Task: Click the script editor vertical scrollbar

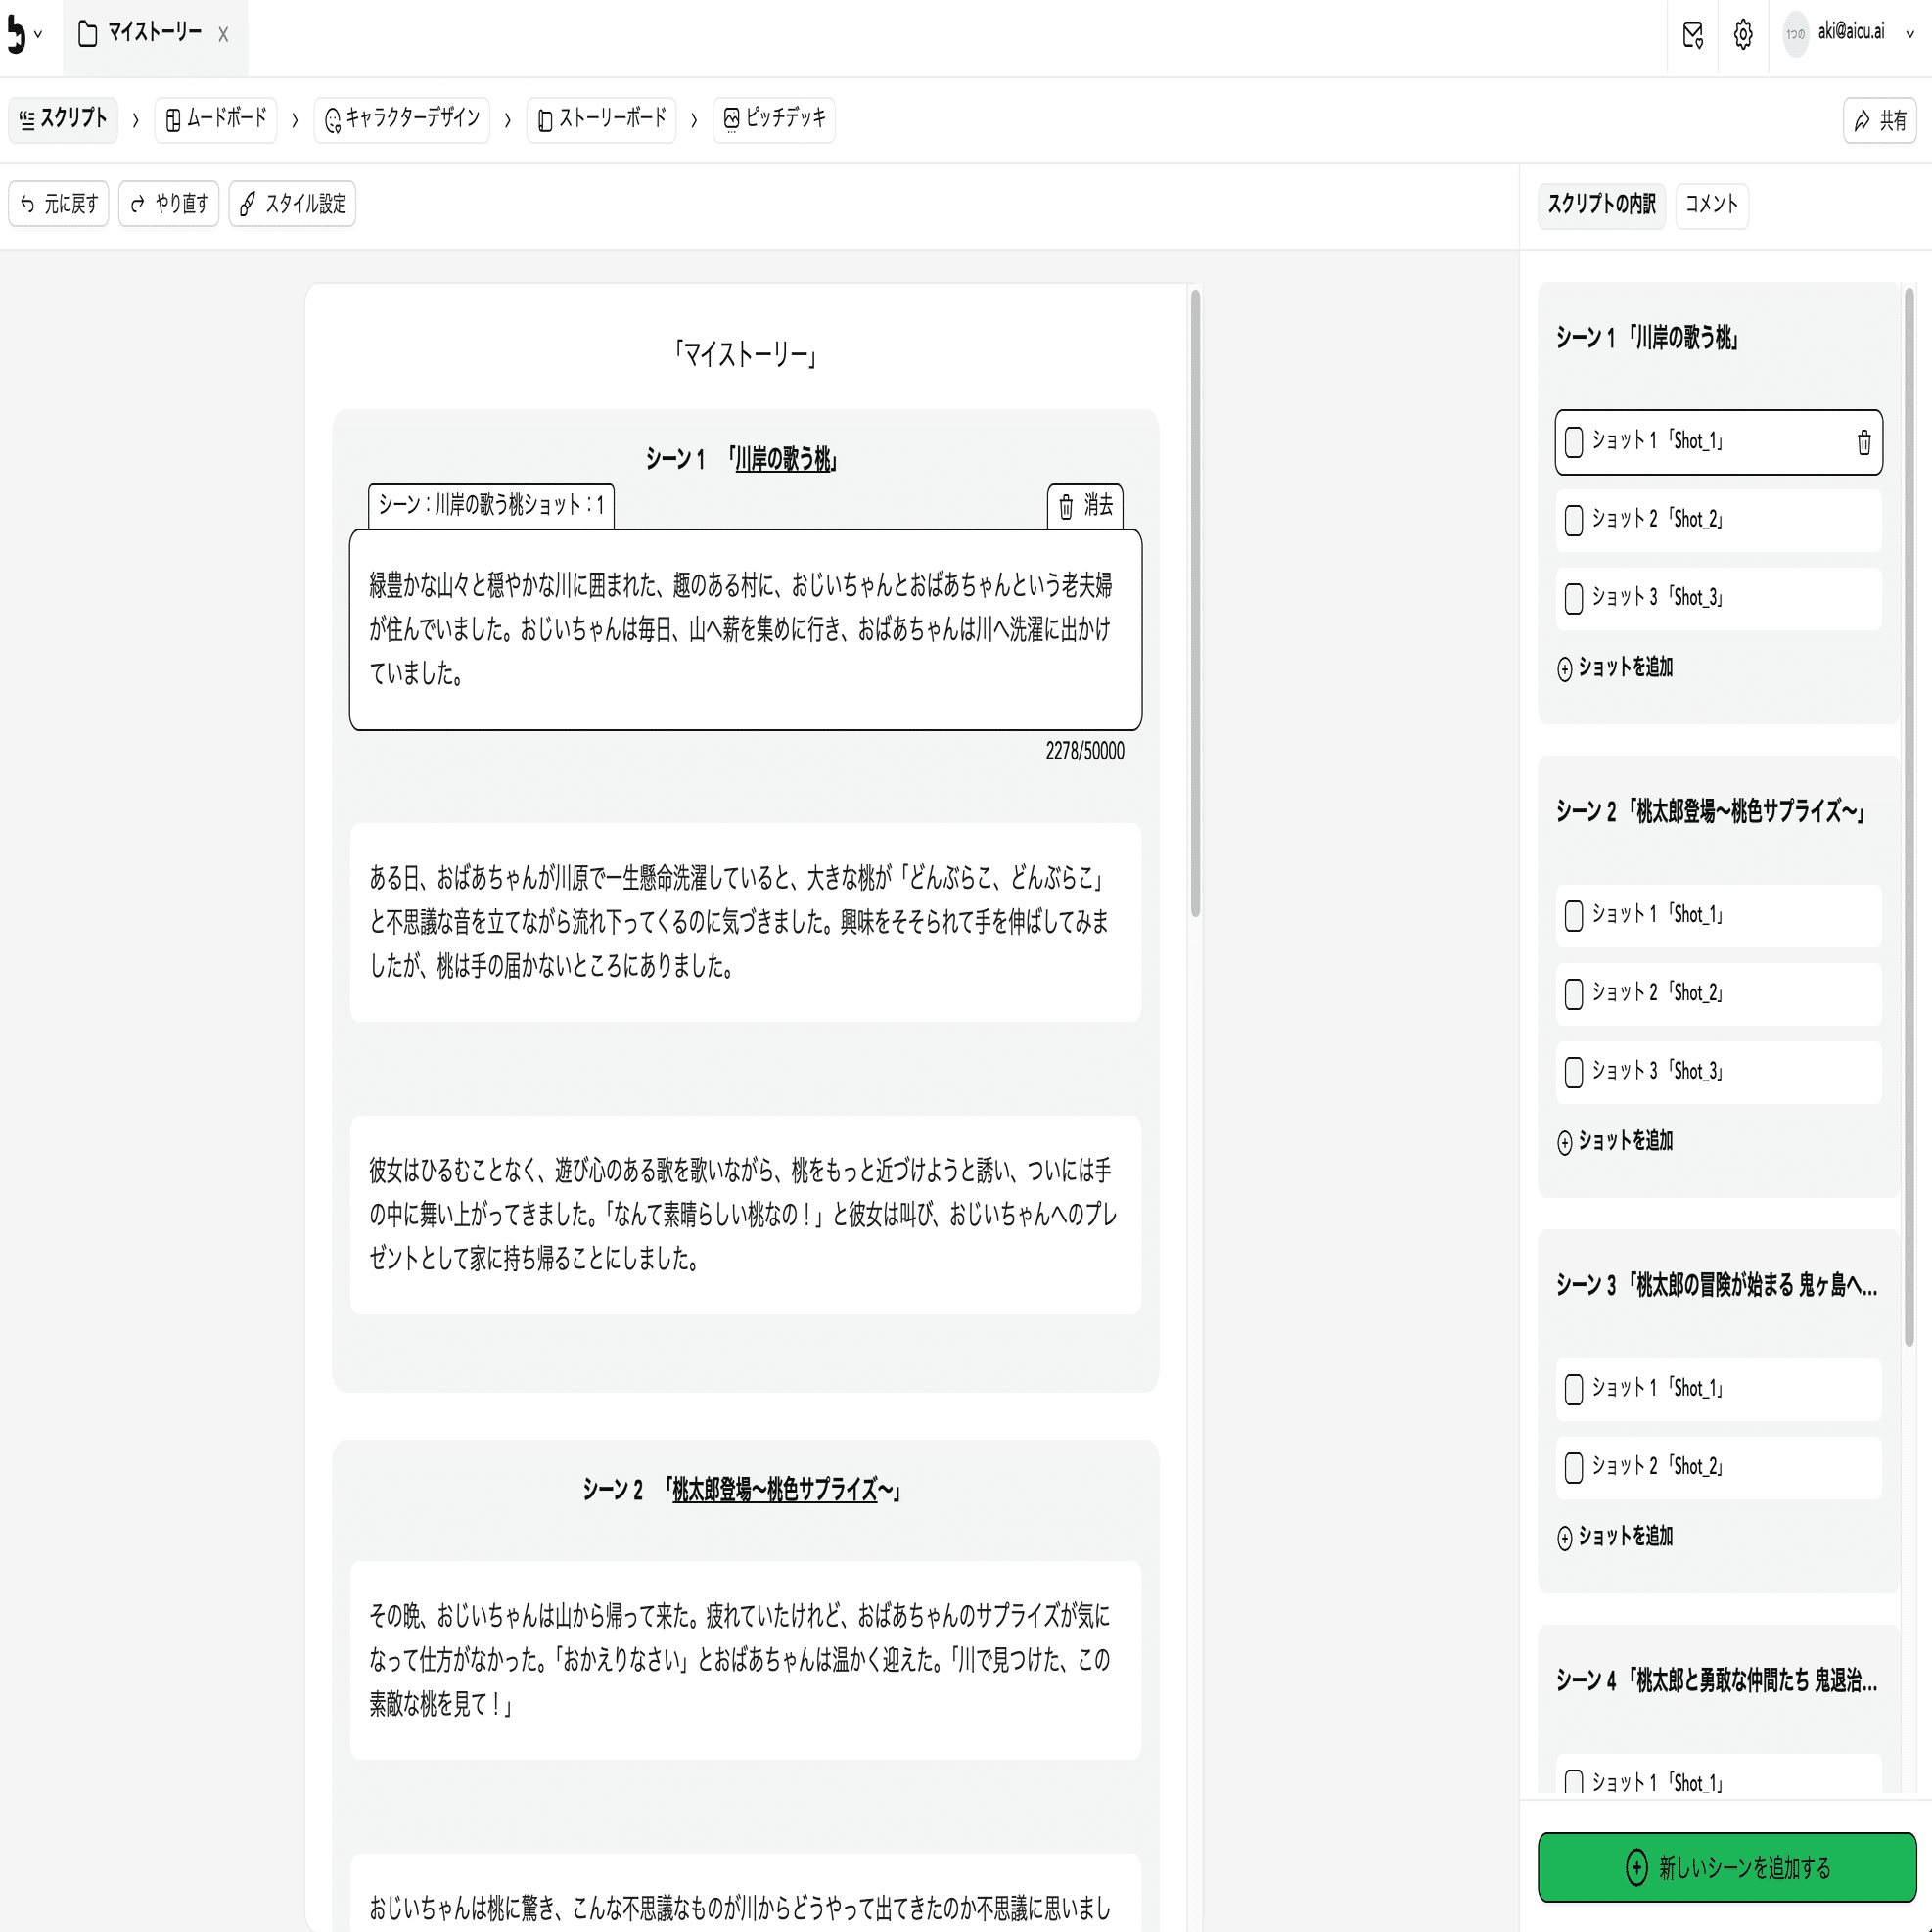Action: [1195, 603]
